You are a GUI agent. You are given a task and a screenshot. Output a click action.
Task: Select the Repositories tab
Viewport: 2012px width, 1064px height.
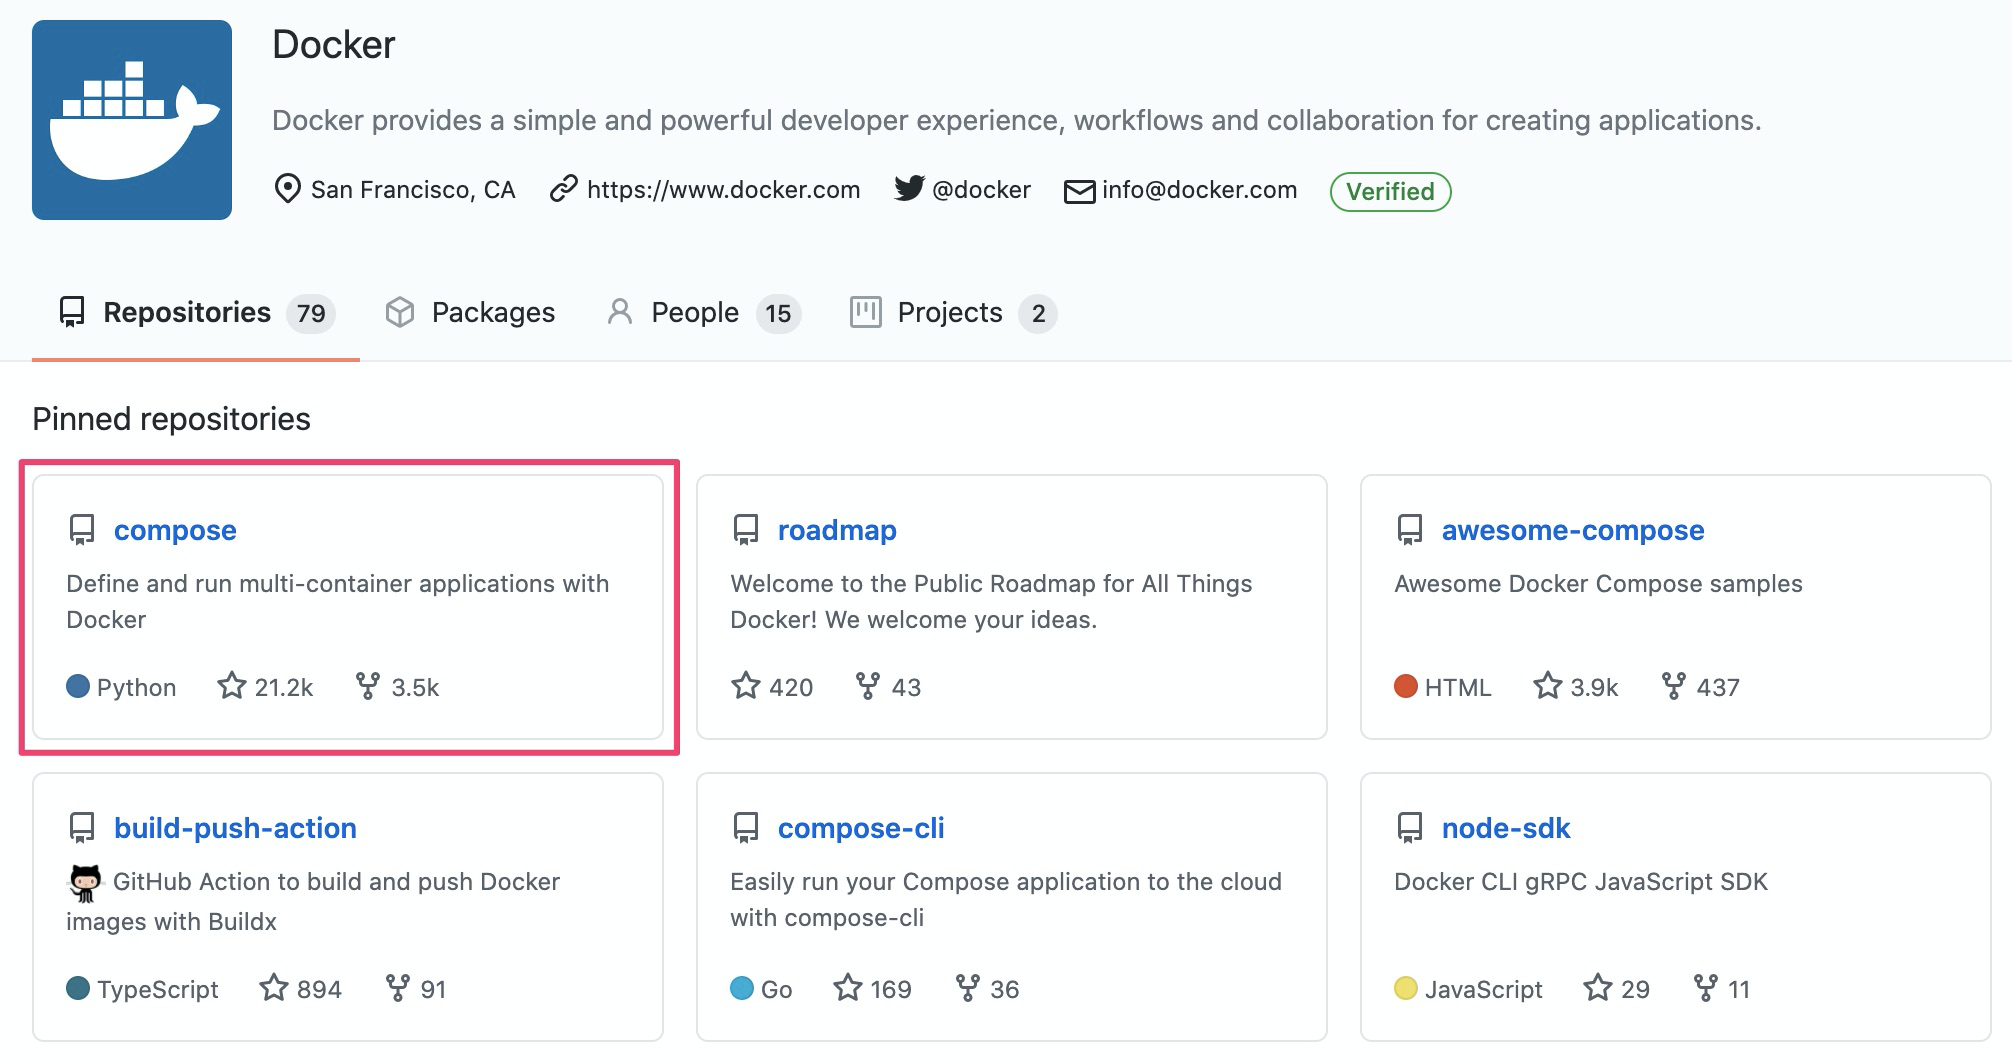[196, 313]
